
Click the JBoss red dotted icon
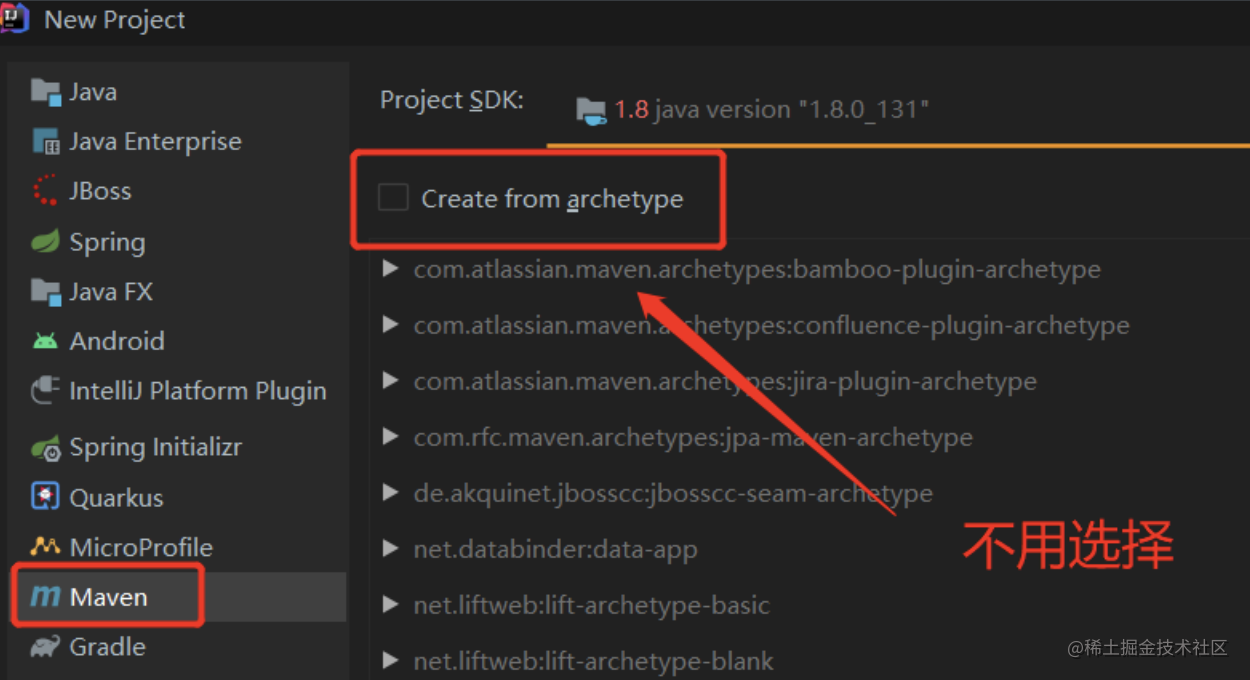click(x=46, y=190)
